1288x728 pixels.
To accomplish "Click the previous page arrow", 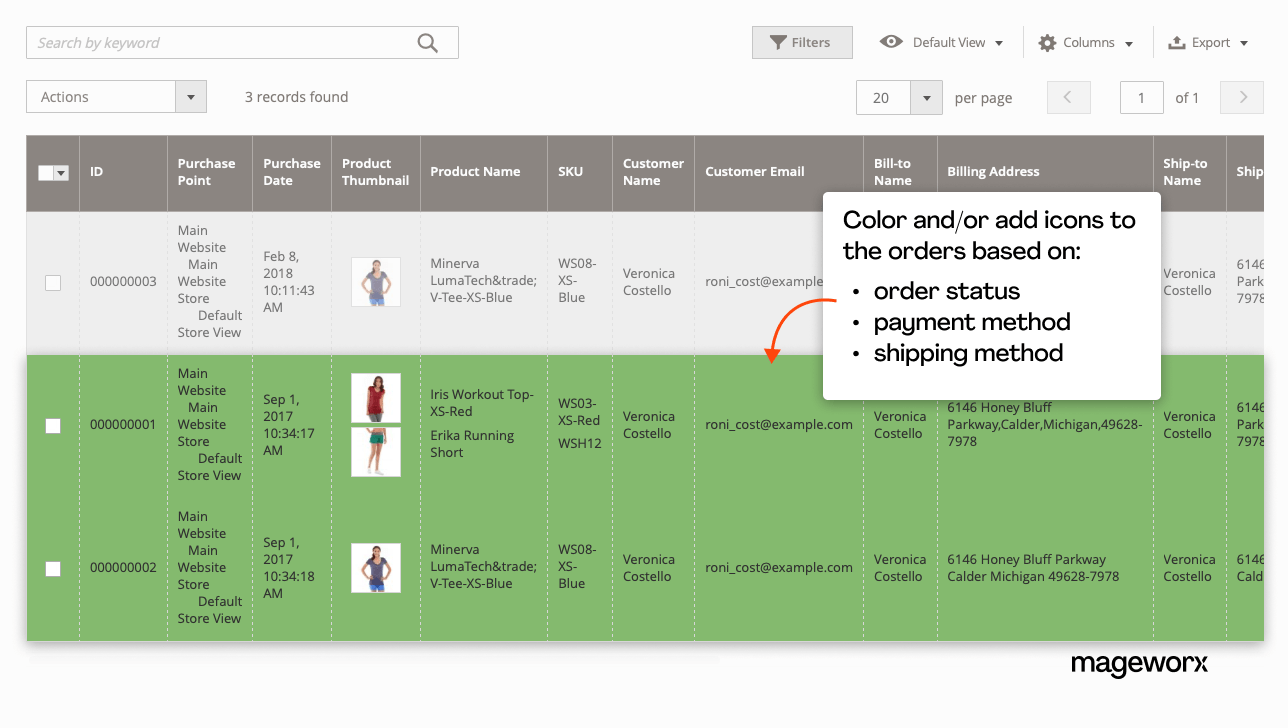I will [x=1068, y=97].
